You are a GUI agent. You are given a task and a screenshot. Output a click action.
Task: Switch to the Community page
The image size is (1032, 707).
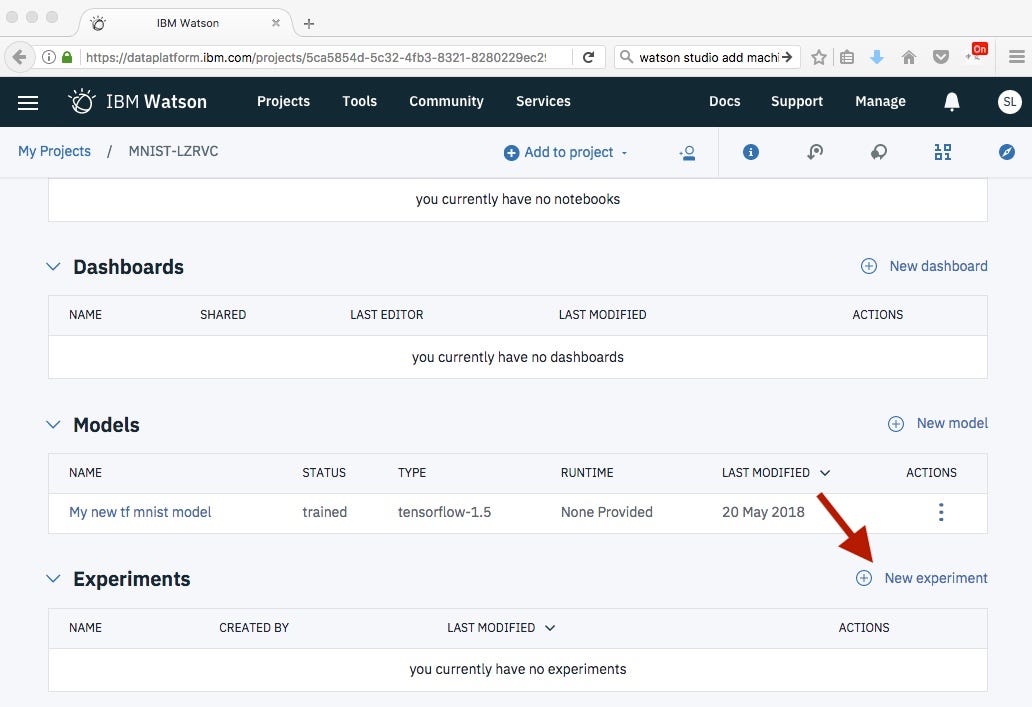coord(446,101)
